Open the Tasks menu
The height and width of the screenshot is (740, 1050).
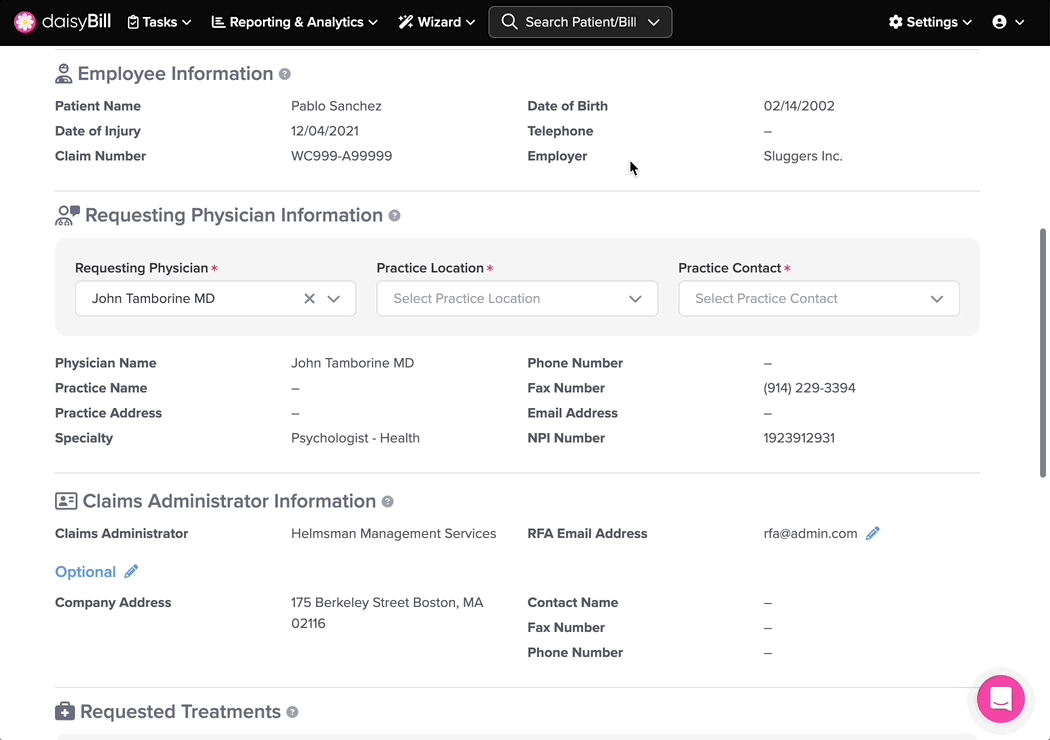[x=159, y=22]
